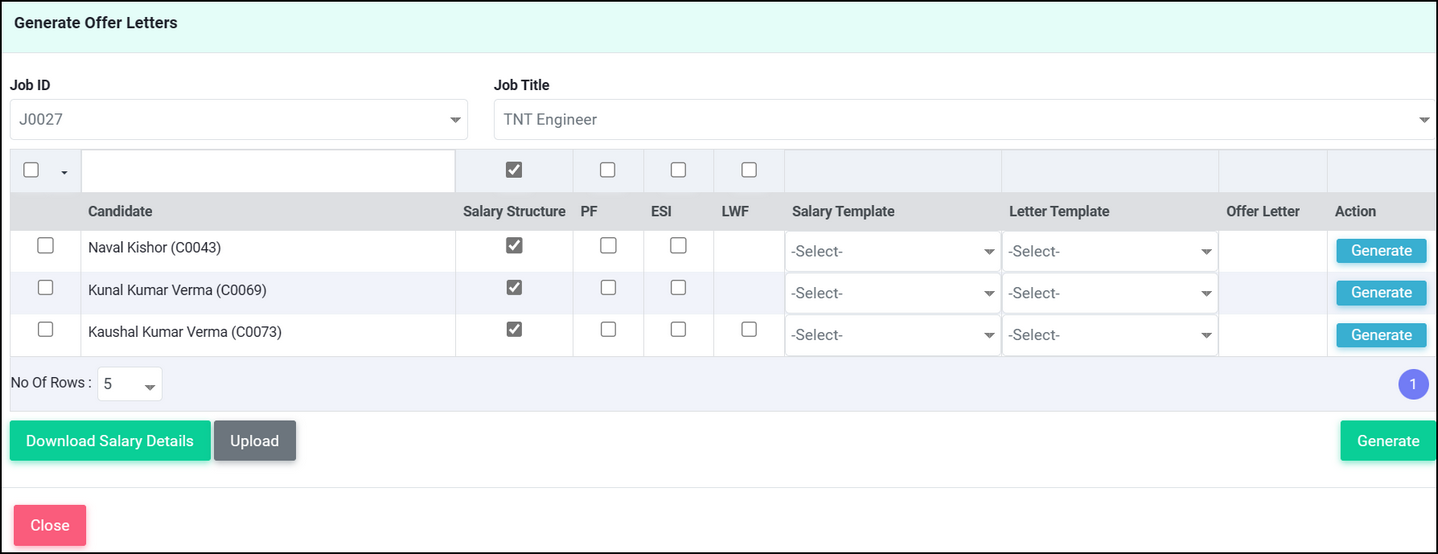Tick the select-all candidates checkbox in the header
Screen dimensions: 1438x554
(31, 170)
